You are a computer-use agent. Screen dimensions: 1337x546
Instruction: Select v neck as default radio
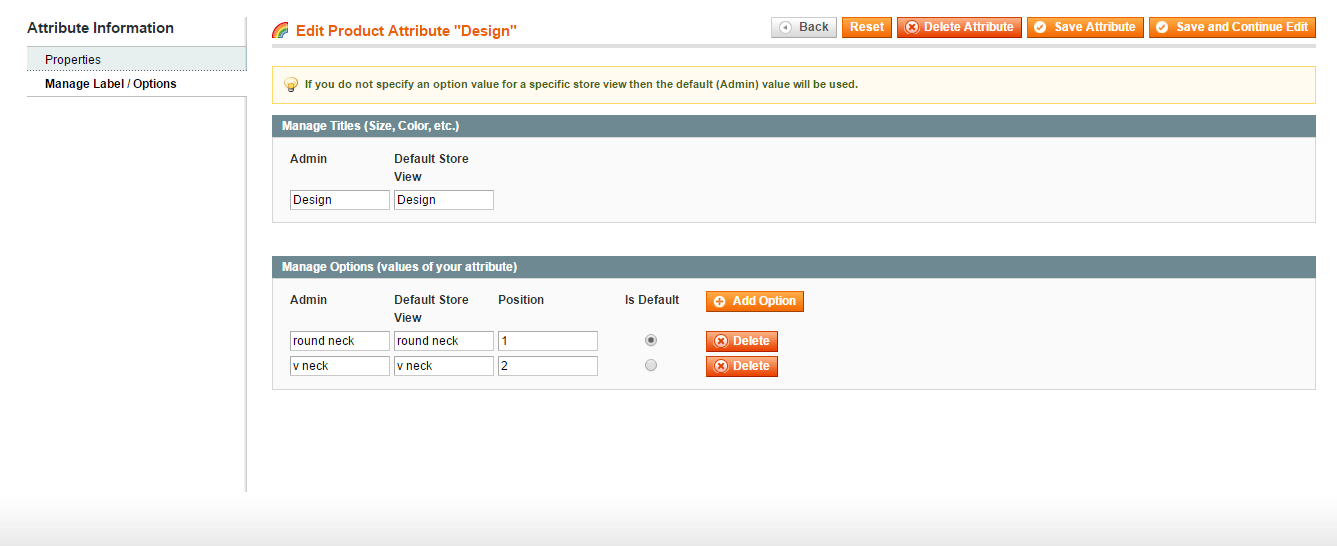(x=651, y=366)
